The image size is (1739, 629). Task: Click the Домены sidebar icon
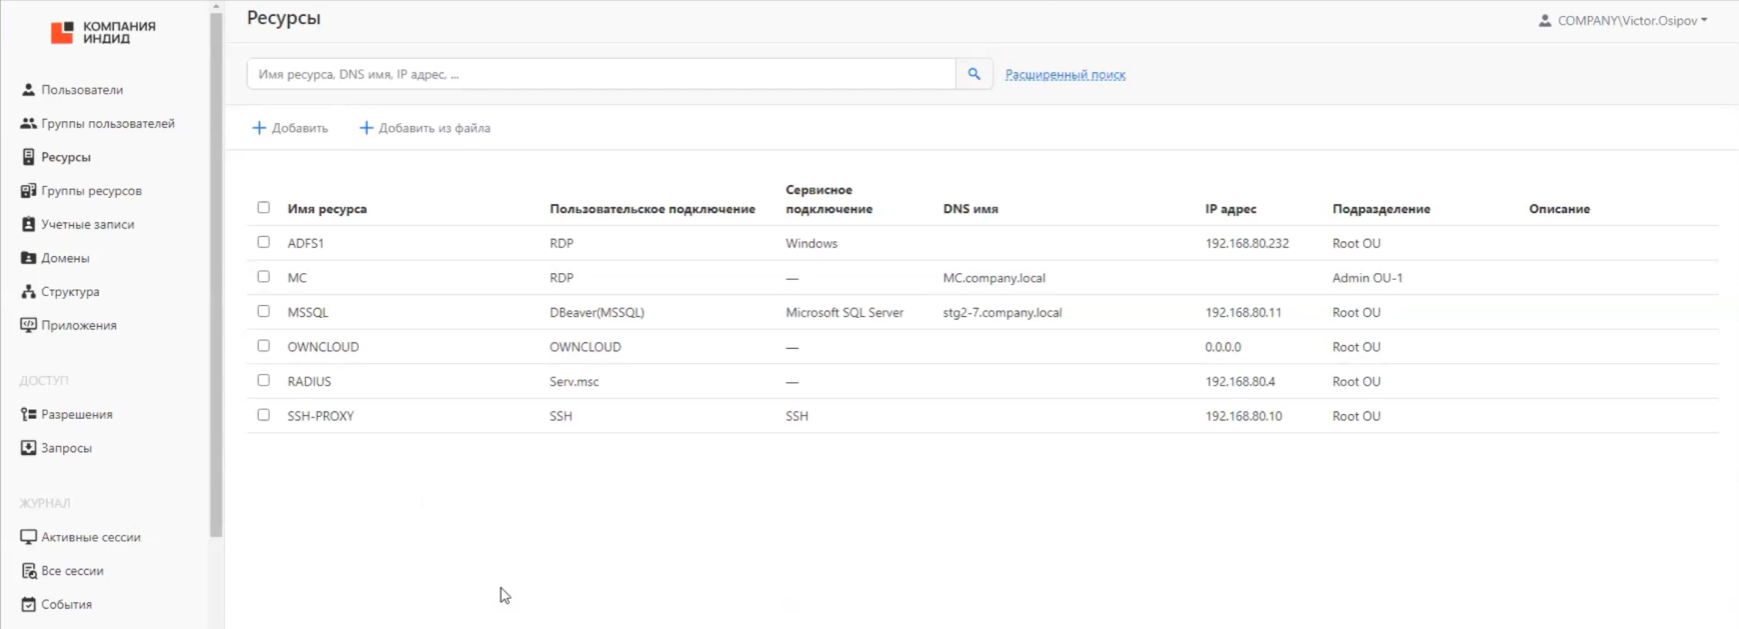pos(28,258)
